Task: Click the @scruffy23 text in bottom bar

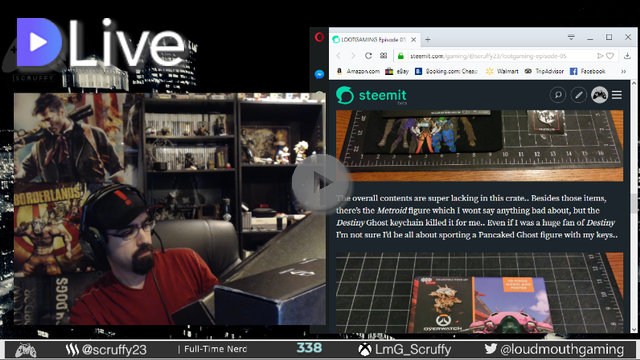Action: (x=114, y=350)
